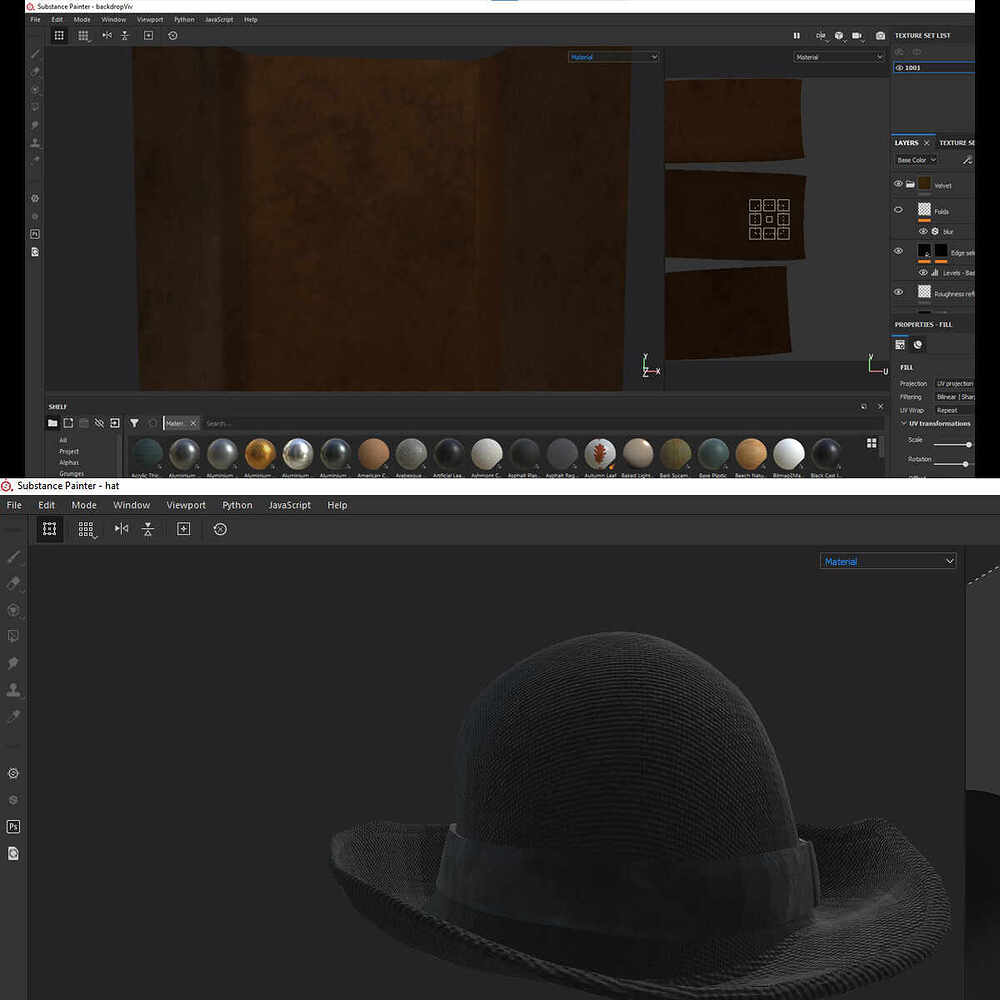The height and width of the screenshot is (1000, 1000).
Task: Open Material dropdown in backdrop 2D viewport
Action: 839,57
